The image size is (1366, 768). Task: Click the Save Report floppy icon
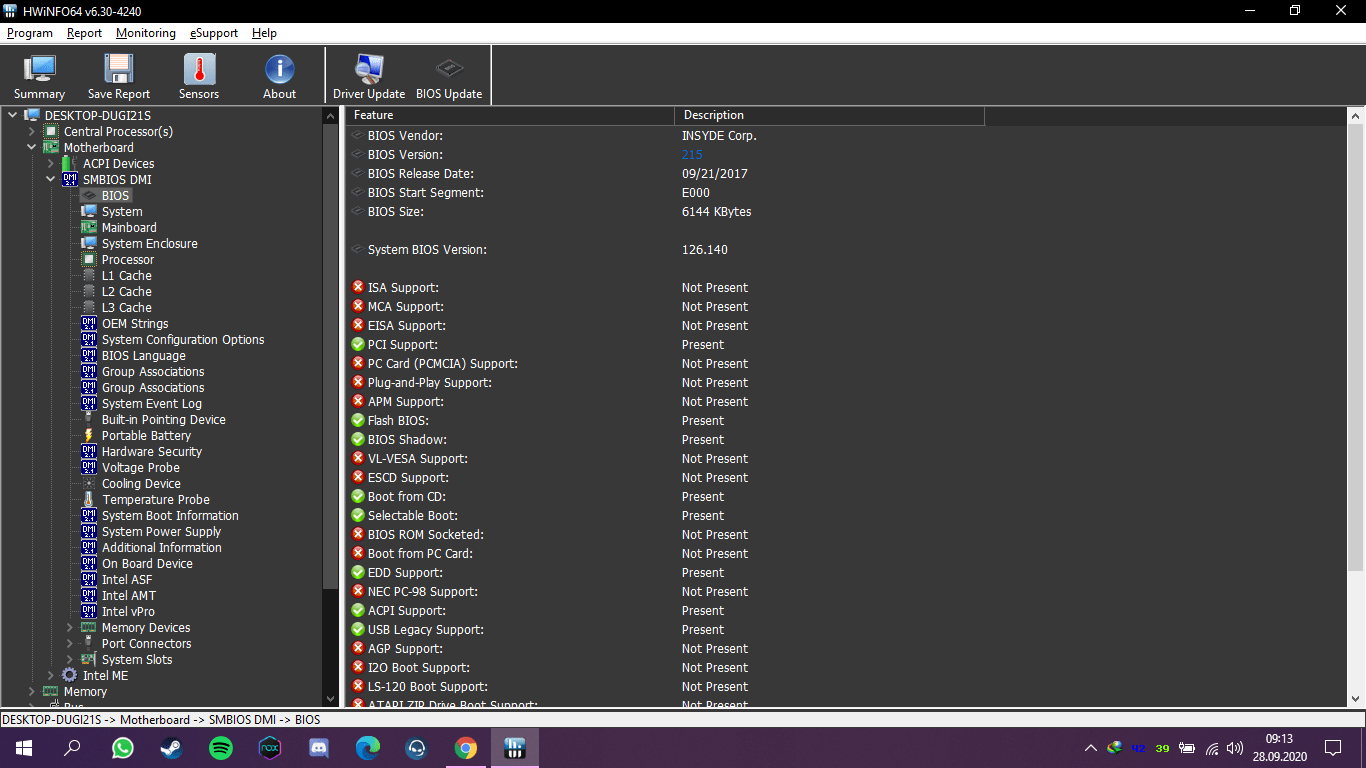[119, 76]
